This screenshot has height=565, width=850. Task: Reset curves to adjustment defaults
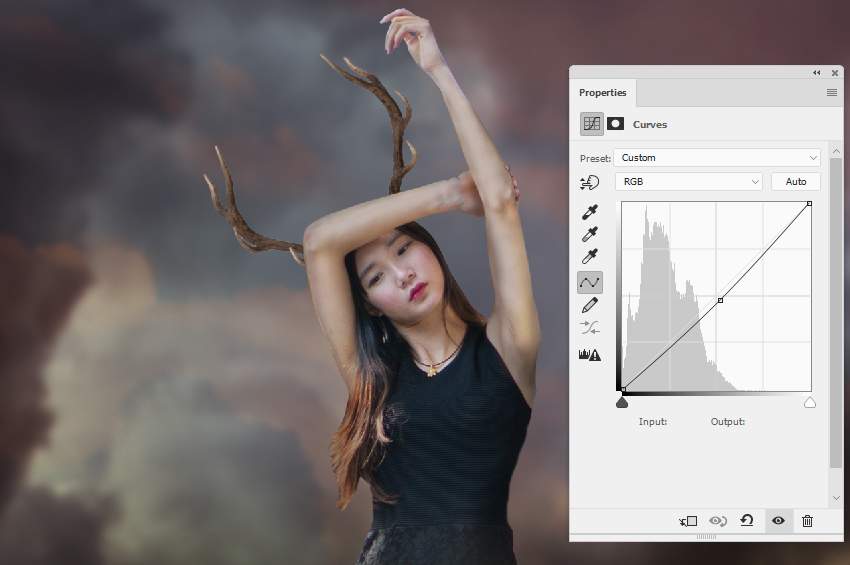pyautogui.click(x=747, y=521)
